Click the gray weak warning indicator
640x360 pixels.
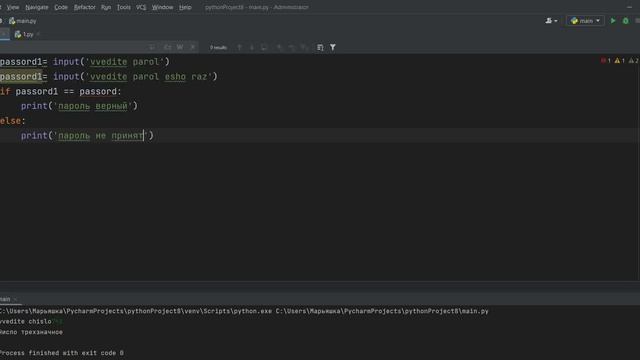tap(633, 61)
